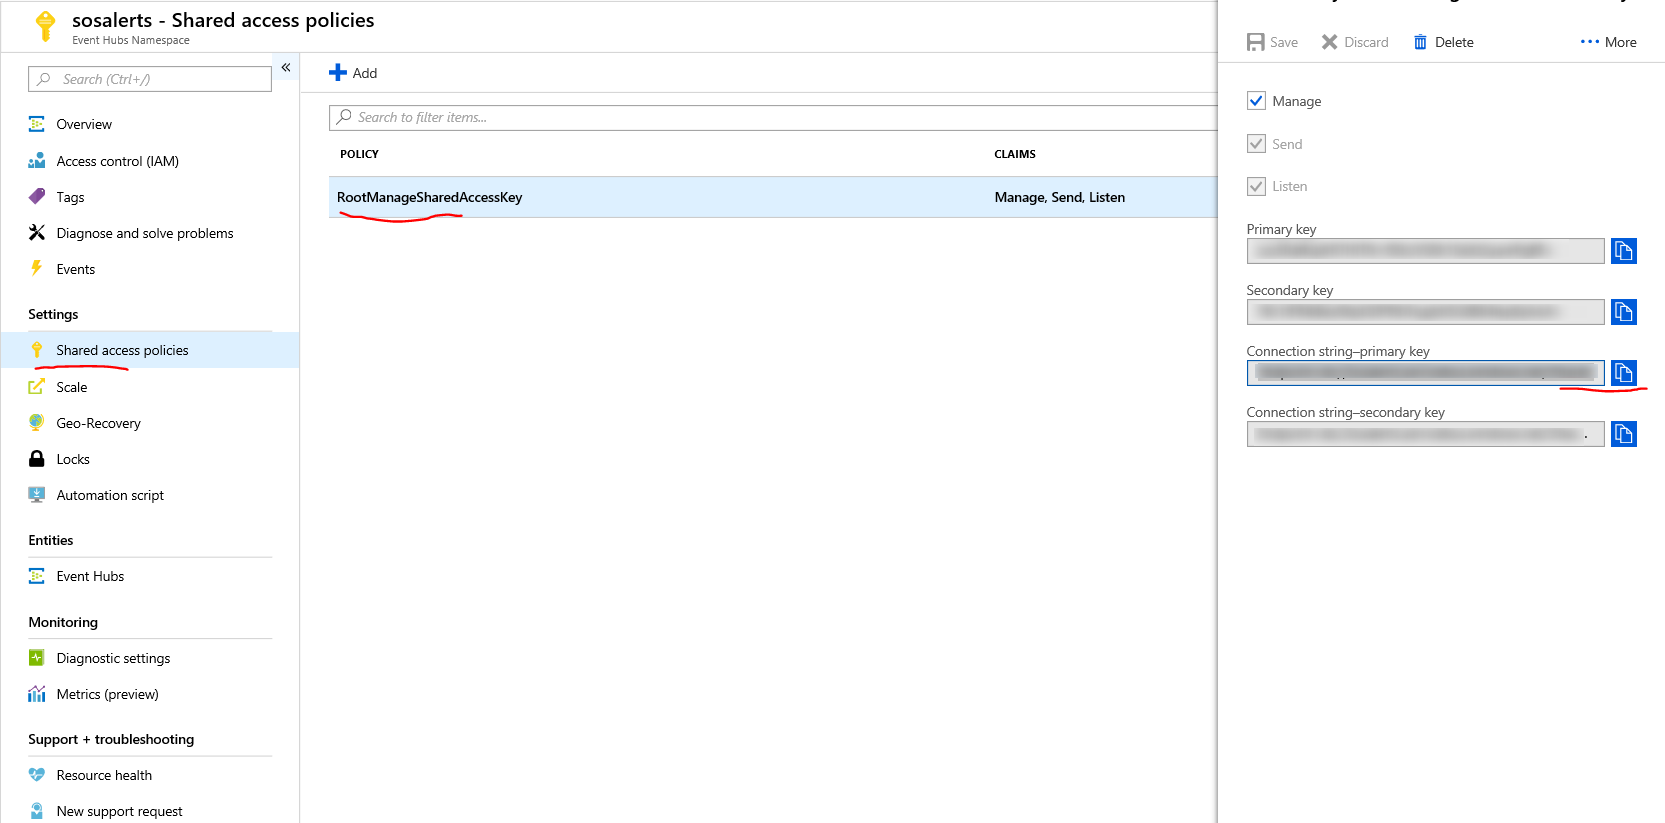Focus the sidebar Search (Ctrl+/) field
Screen dimensions: 1665x823
click(x=150, y=79)
